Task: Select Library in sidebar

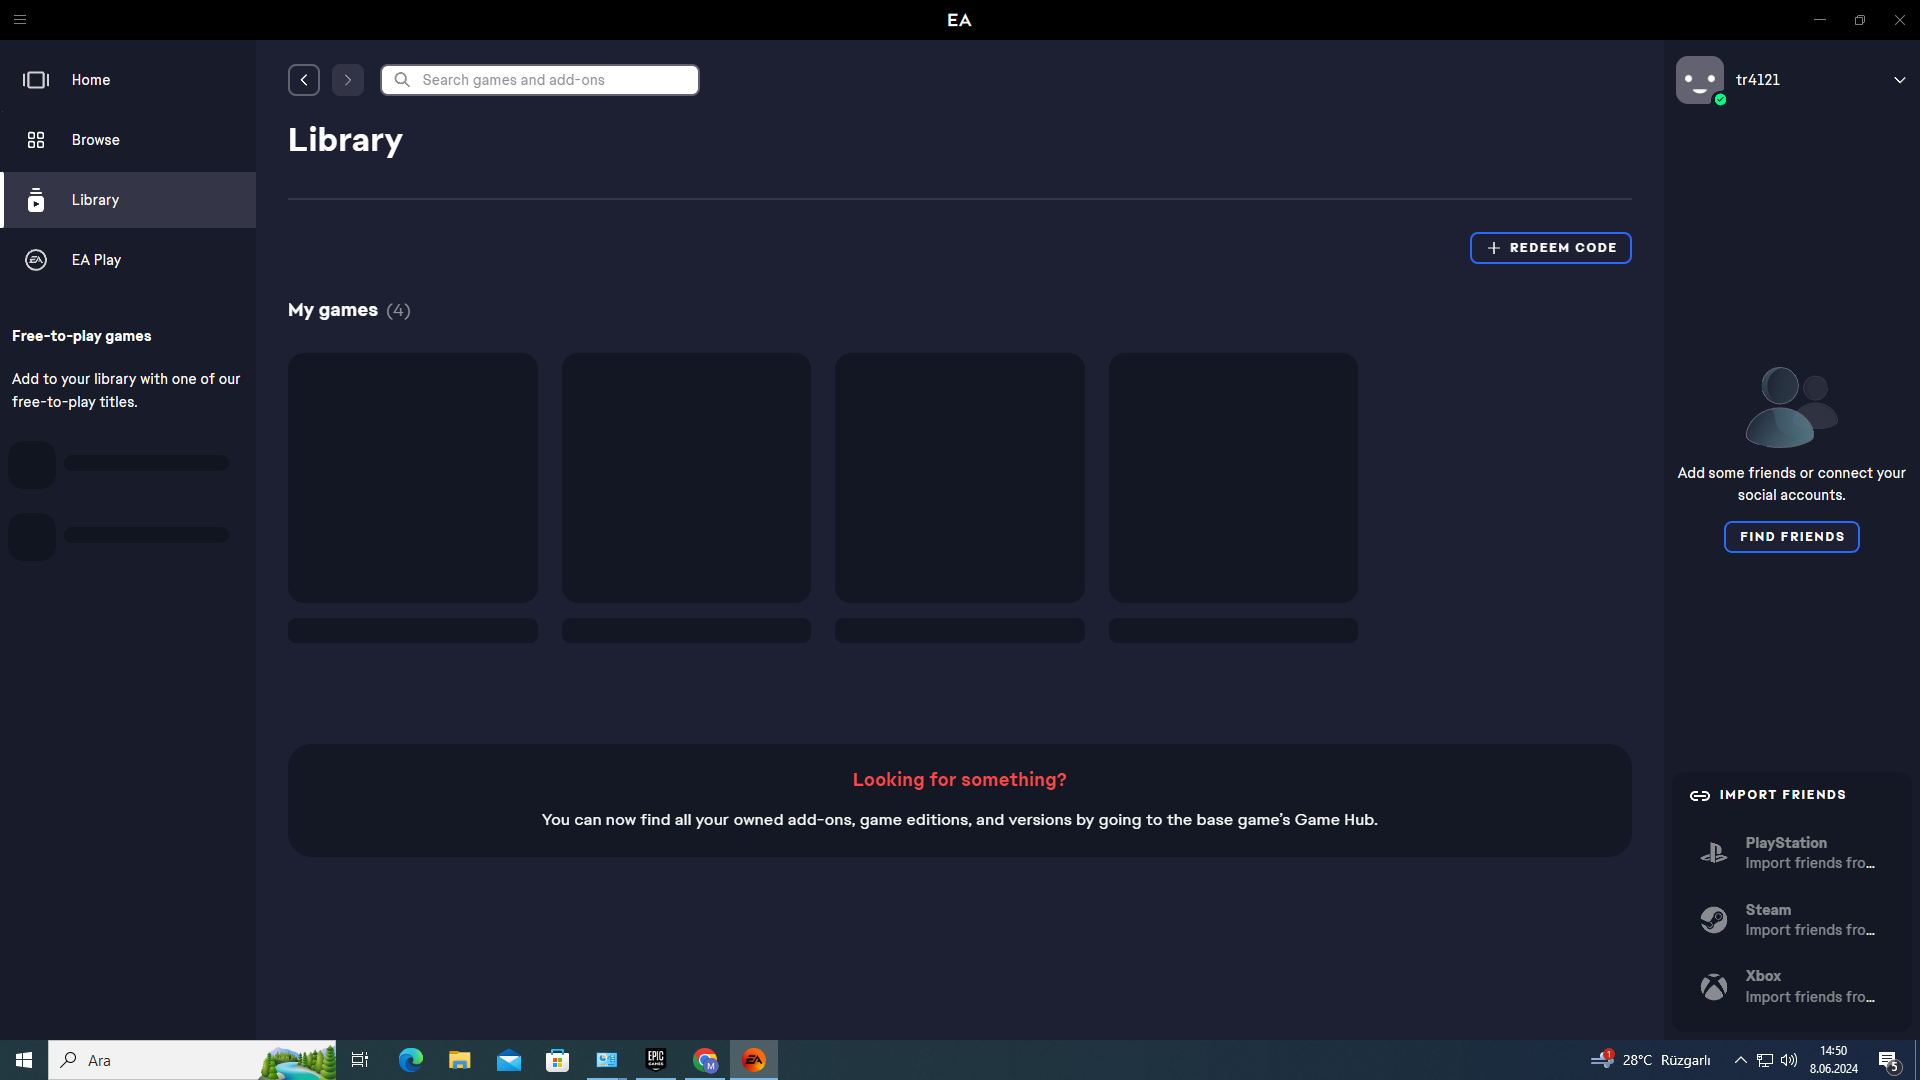Action: coord(128,200)
